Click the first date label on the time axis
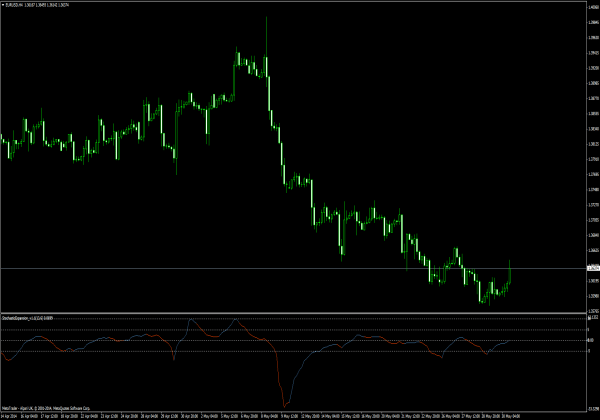Screen dimensions: 600x420 [x=12, y=414]
